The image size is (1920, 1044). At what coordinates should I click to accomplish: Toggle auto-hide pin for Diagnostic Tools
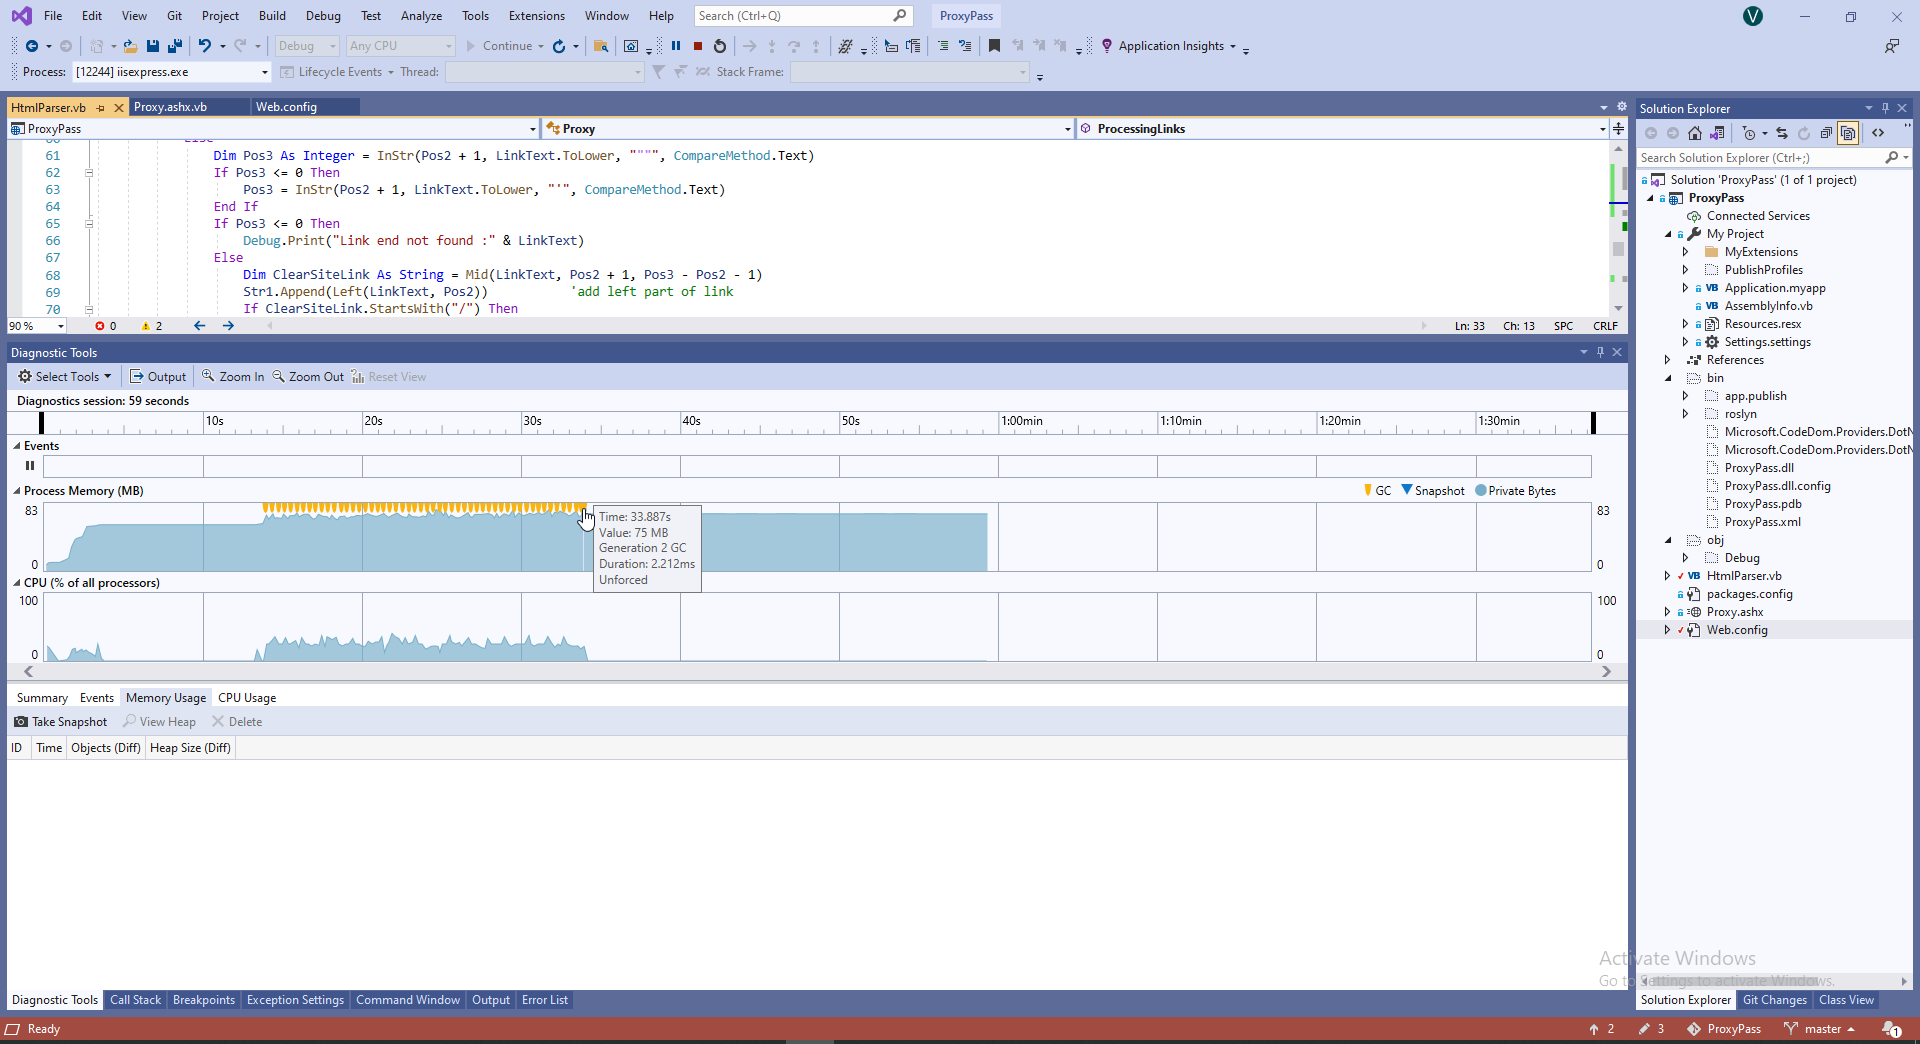click(1600, 352)
